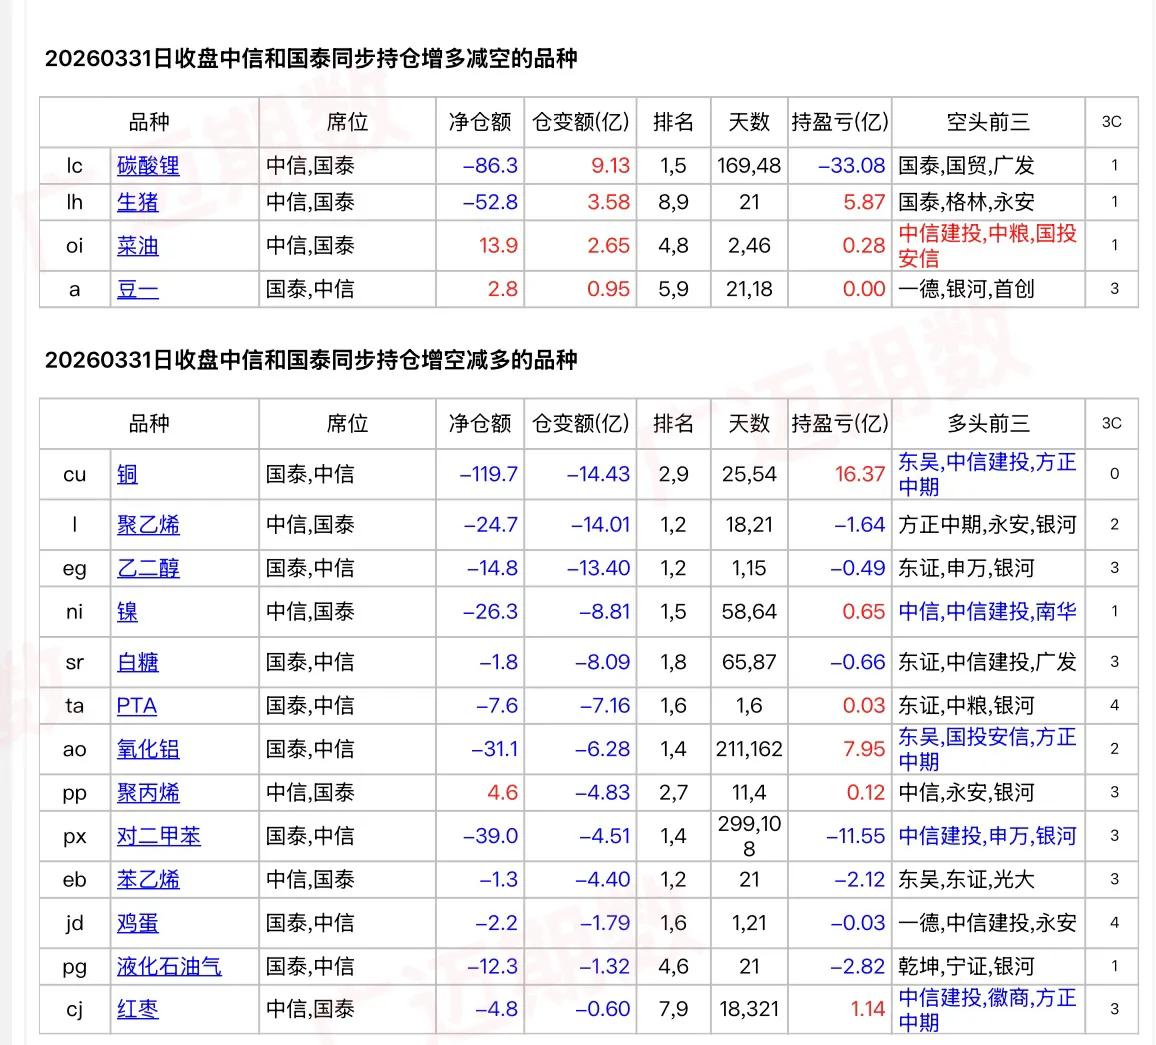Open the 氧化铝 commodity link
This screenshot has width=1156, height=1045.
(x=147, y=749)
